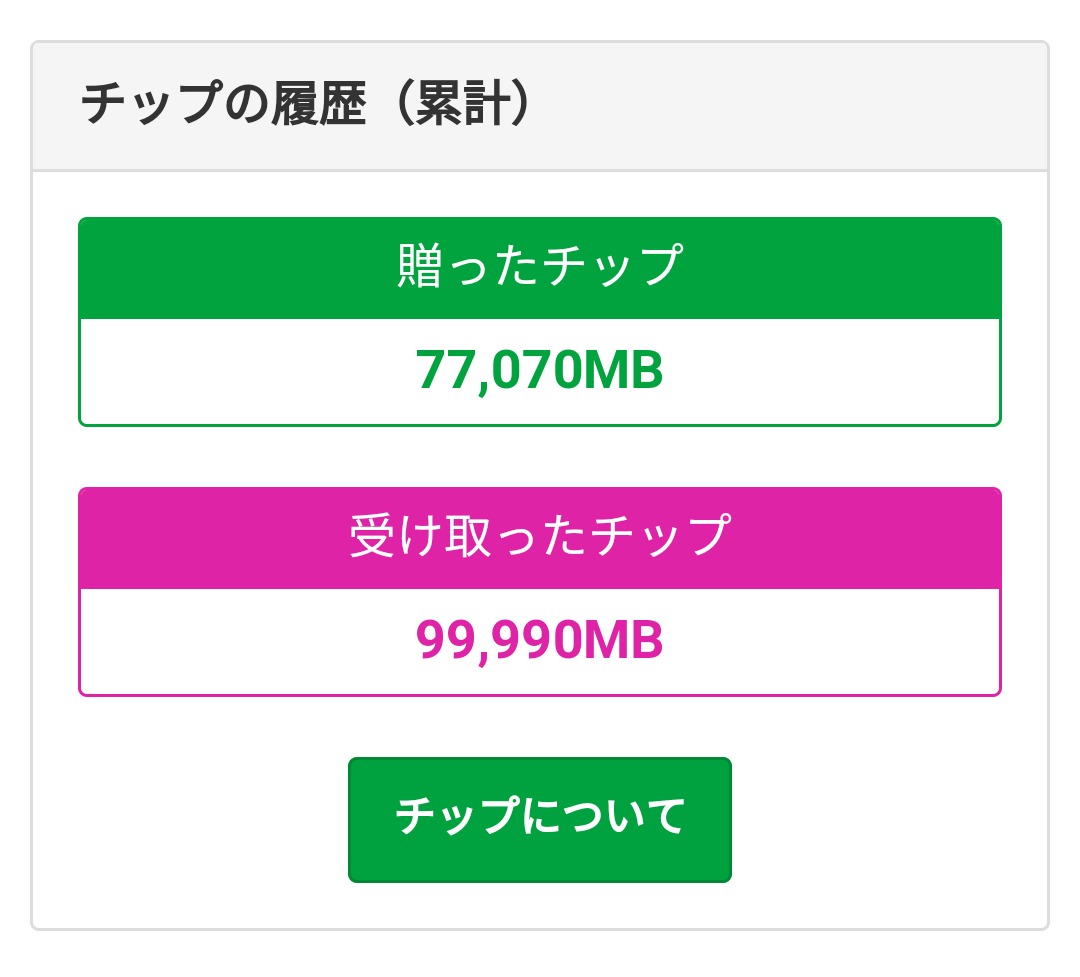
Task: Click the blank gap between the two chip cards
Action: click(x=540, y=457)
